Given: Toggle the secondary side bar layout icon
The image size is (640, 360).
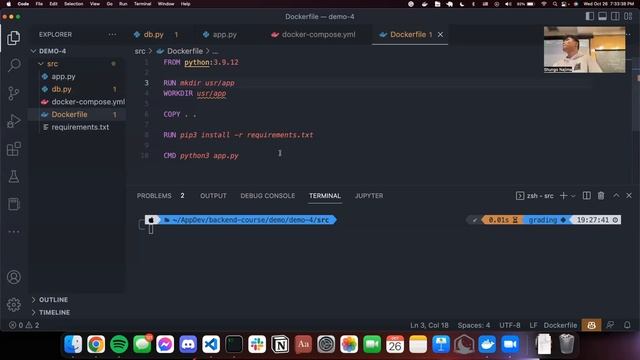Looking at the screenshot, I should click(x=615, y=16).
